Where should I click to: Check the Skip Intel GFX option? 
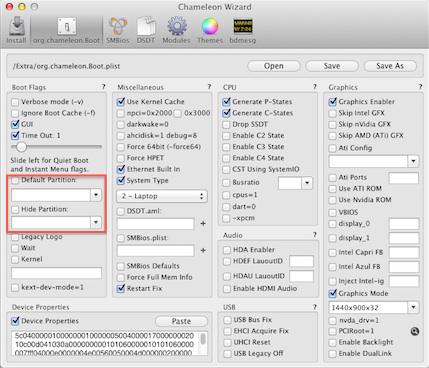click(x=332, y=113)
